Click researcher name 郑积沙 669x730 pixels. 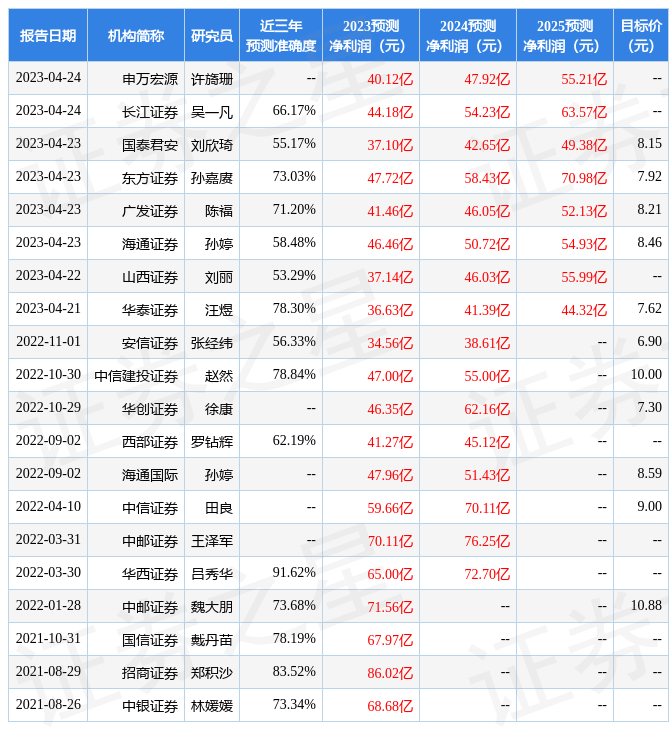[212, 673]
